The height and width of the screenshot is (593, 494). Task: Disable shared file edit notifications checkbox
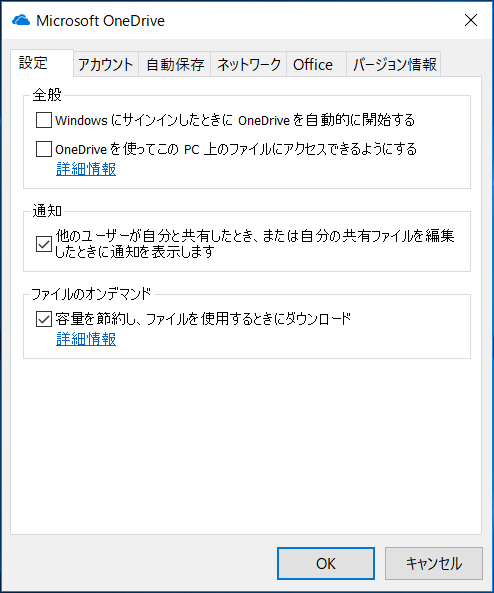44,244
